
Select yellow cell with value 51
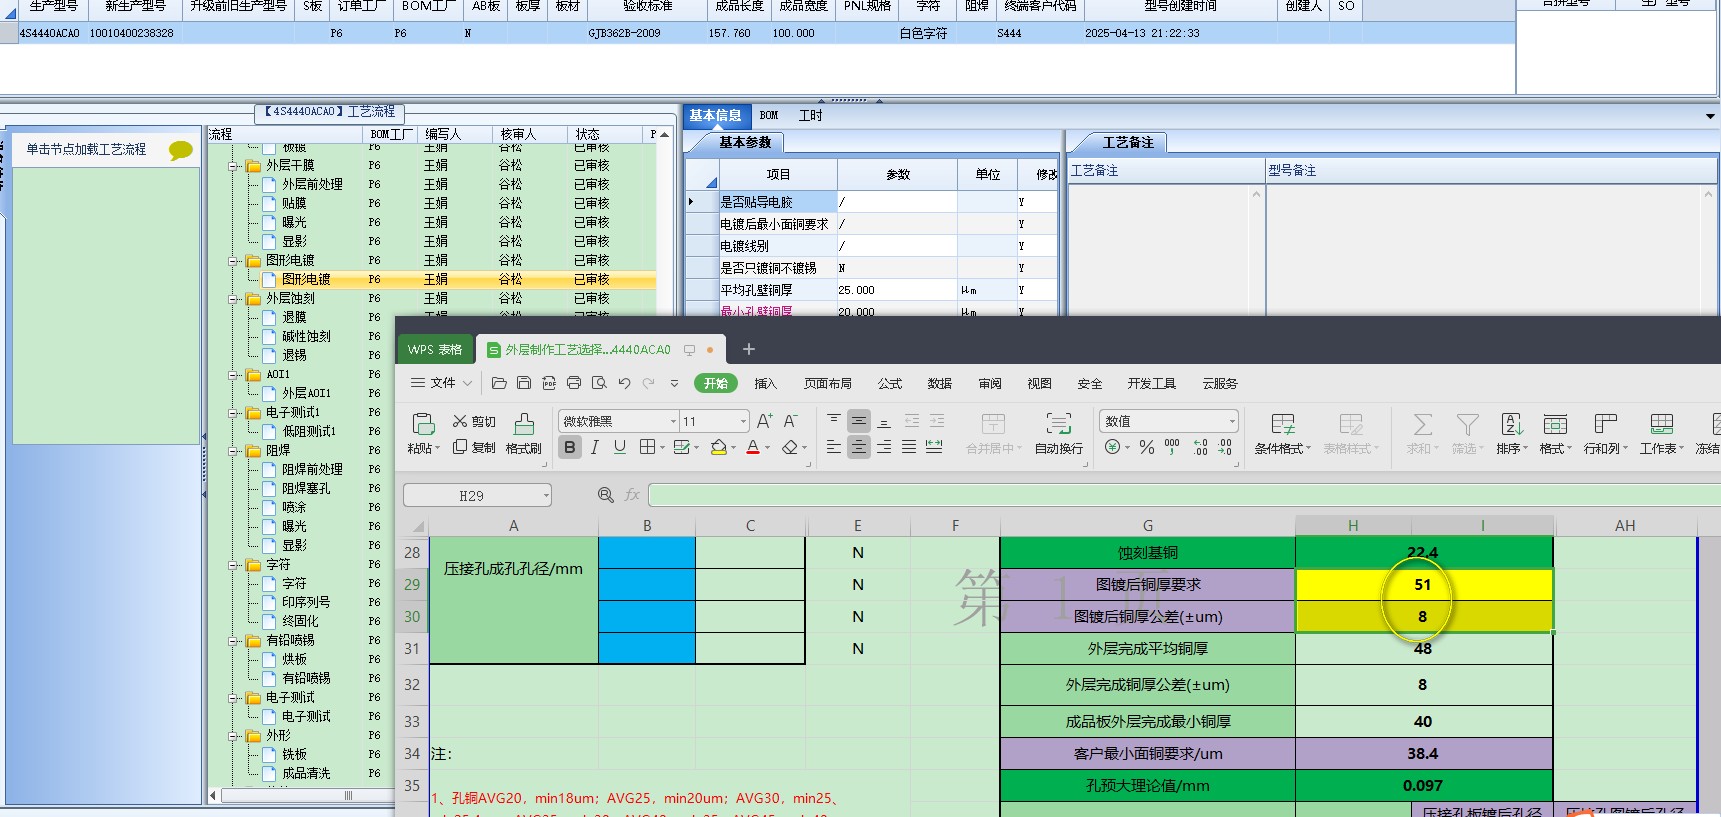click(x=1423, y=584)
